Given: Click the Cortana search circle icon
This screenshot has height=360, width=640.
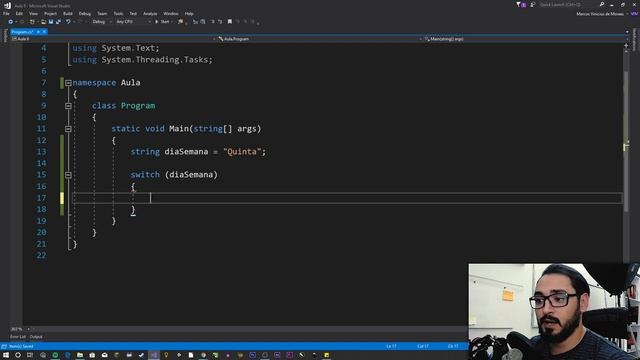Looking at the screenshot, I should [x=18, y=355].
